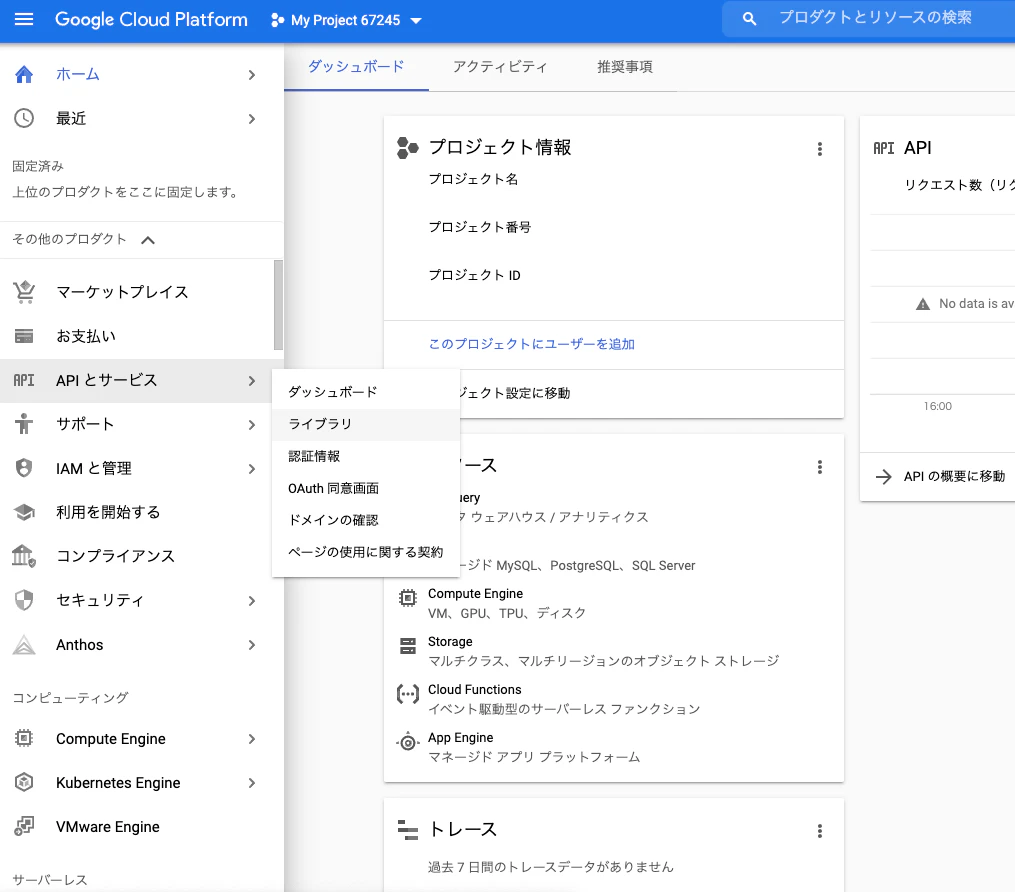Viewport: 1015px width, 892px height.
Task: Select ダッシュボード in the API submenu
Action: pyautogui.click(x=366, y=392)
